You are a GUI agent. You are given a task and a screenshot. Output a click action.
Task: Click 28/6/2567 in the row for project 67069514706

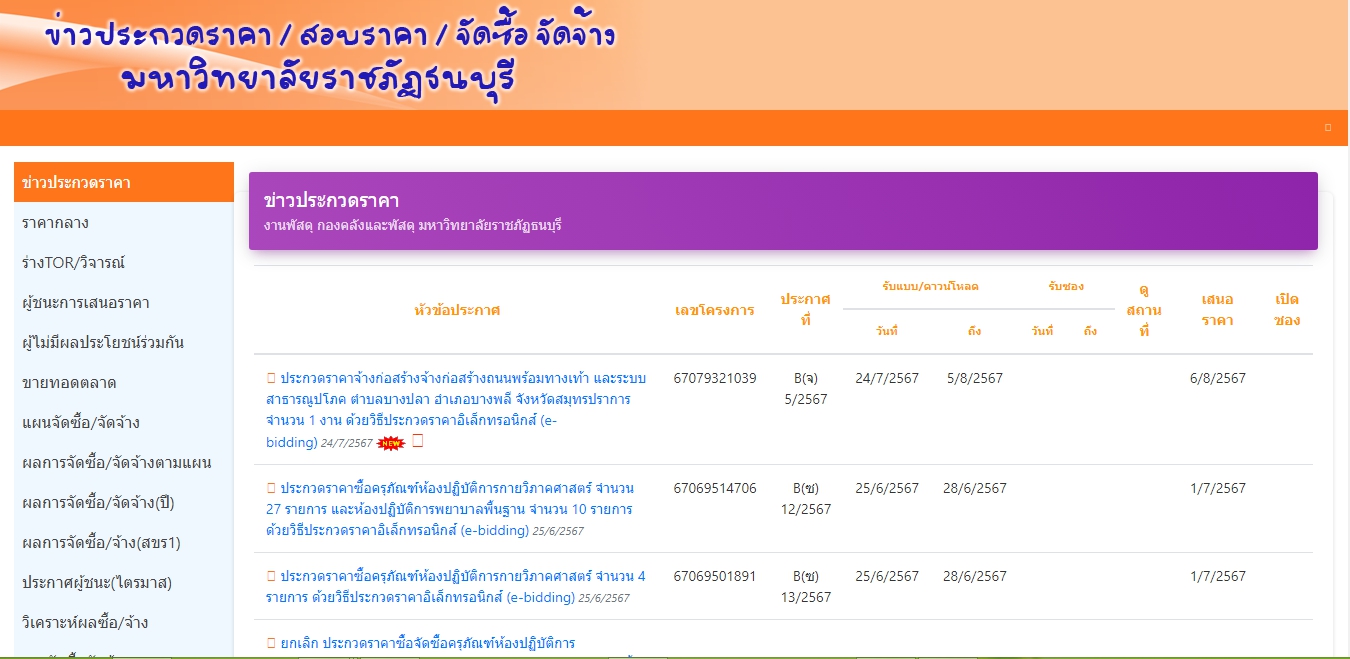(975, 488)
